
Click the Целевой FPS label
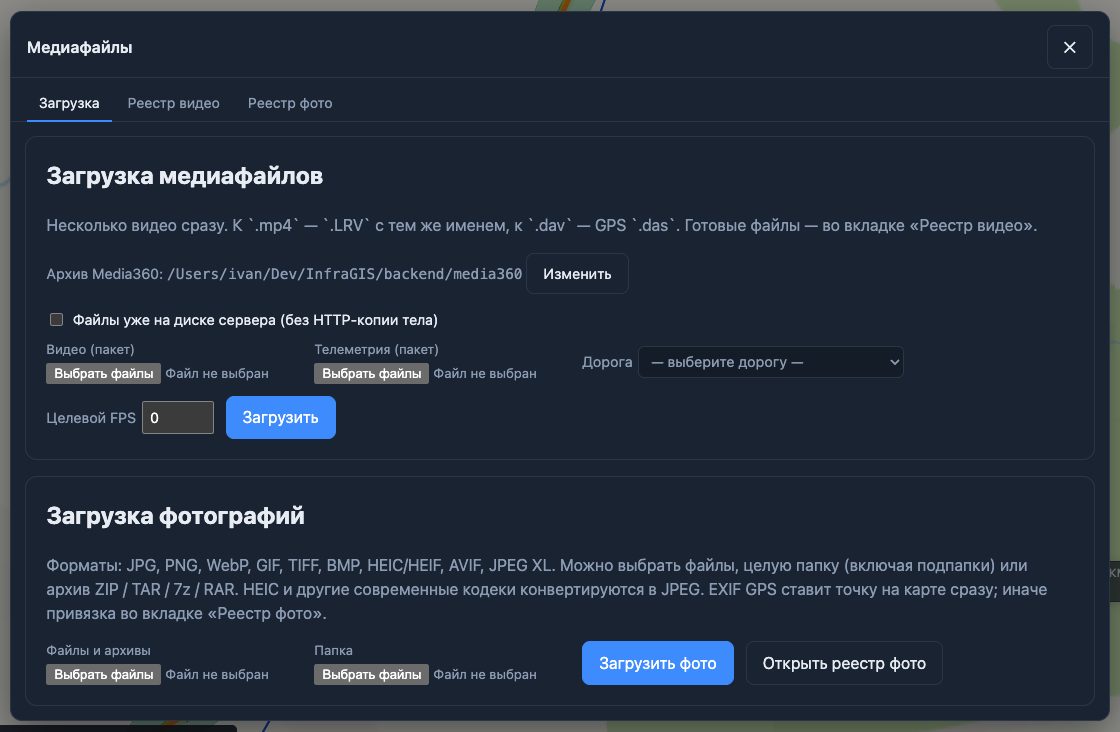(x=91, y=418)
